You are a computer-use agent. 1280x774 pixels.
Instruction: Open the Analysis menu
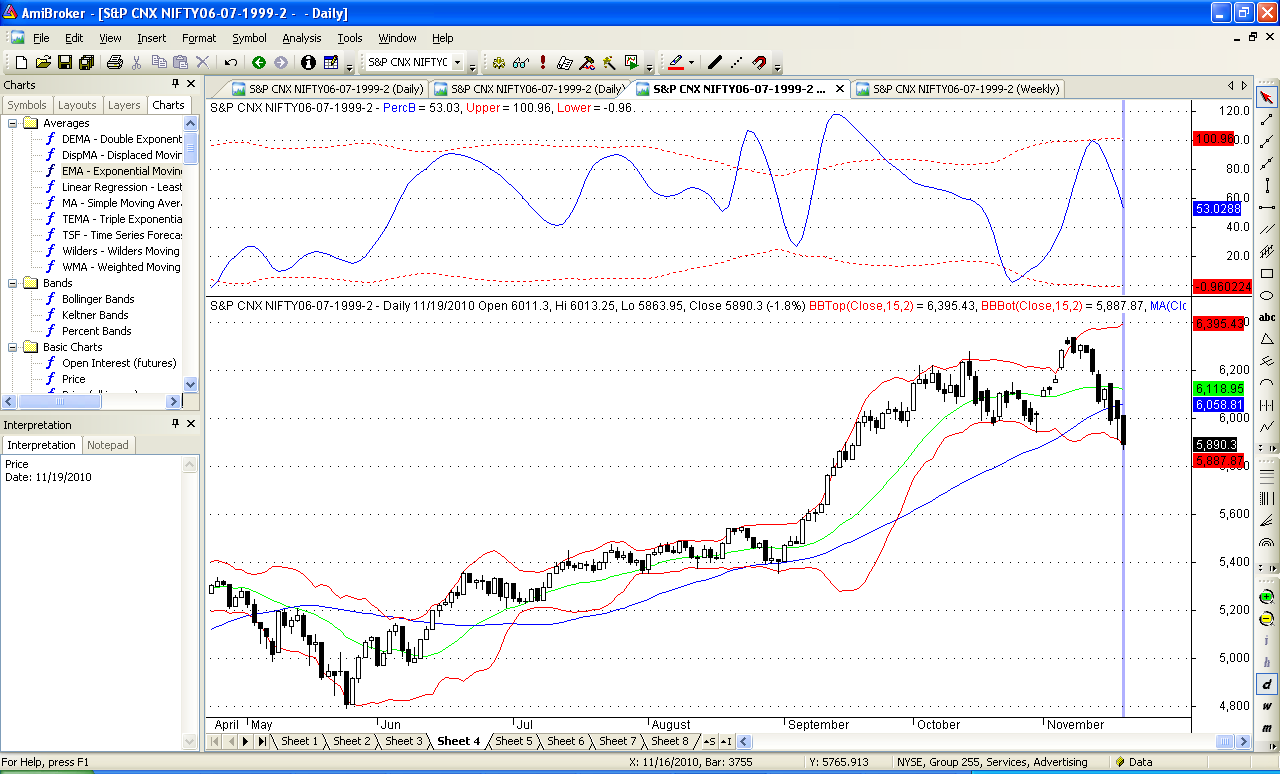(x=301, y=38)
